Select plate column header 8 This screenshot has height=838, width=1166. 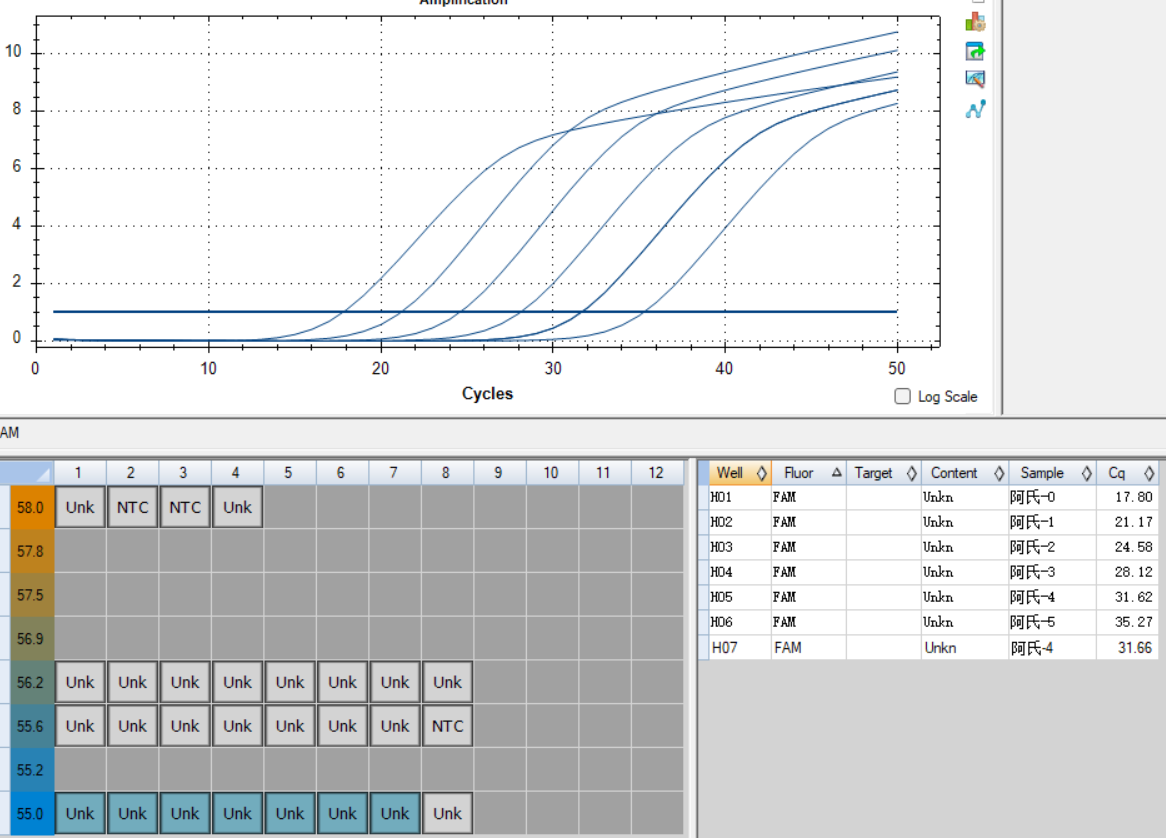point(446,473)
